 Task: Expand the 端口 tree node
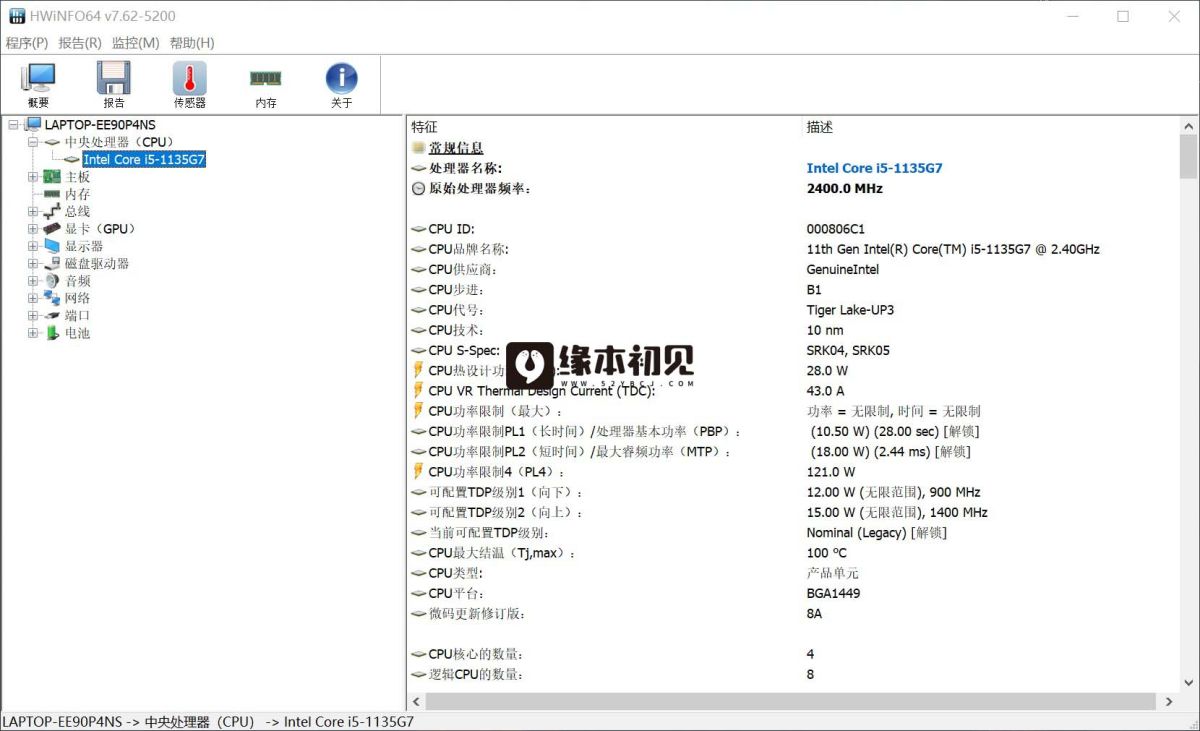[x=33, y=316]
